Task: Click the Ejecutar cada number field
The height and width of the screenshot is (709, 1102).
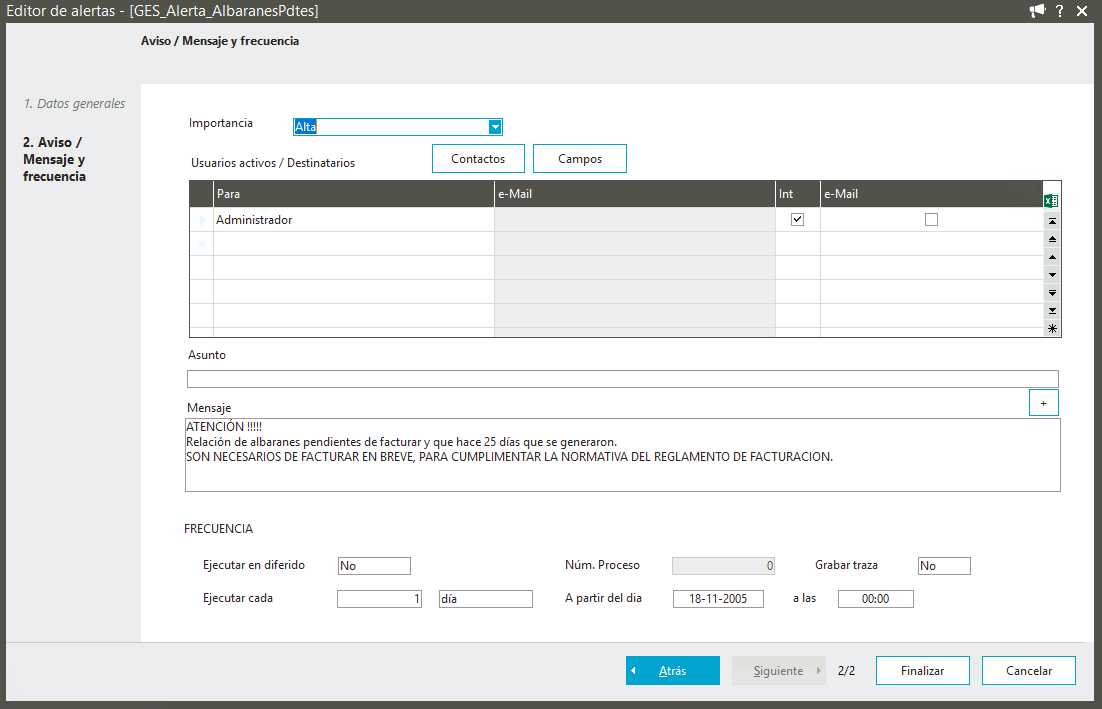Action: 380,599
